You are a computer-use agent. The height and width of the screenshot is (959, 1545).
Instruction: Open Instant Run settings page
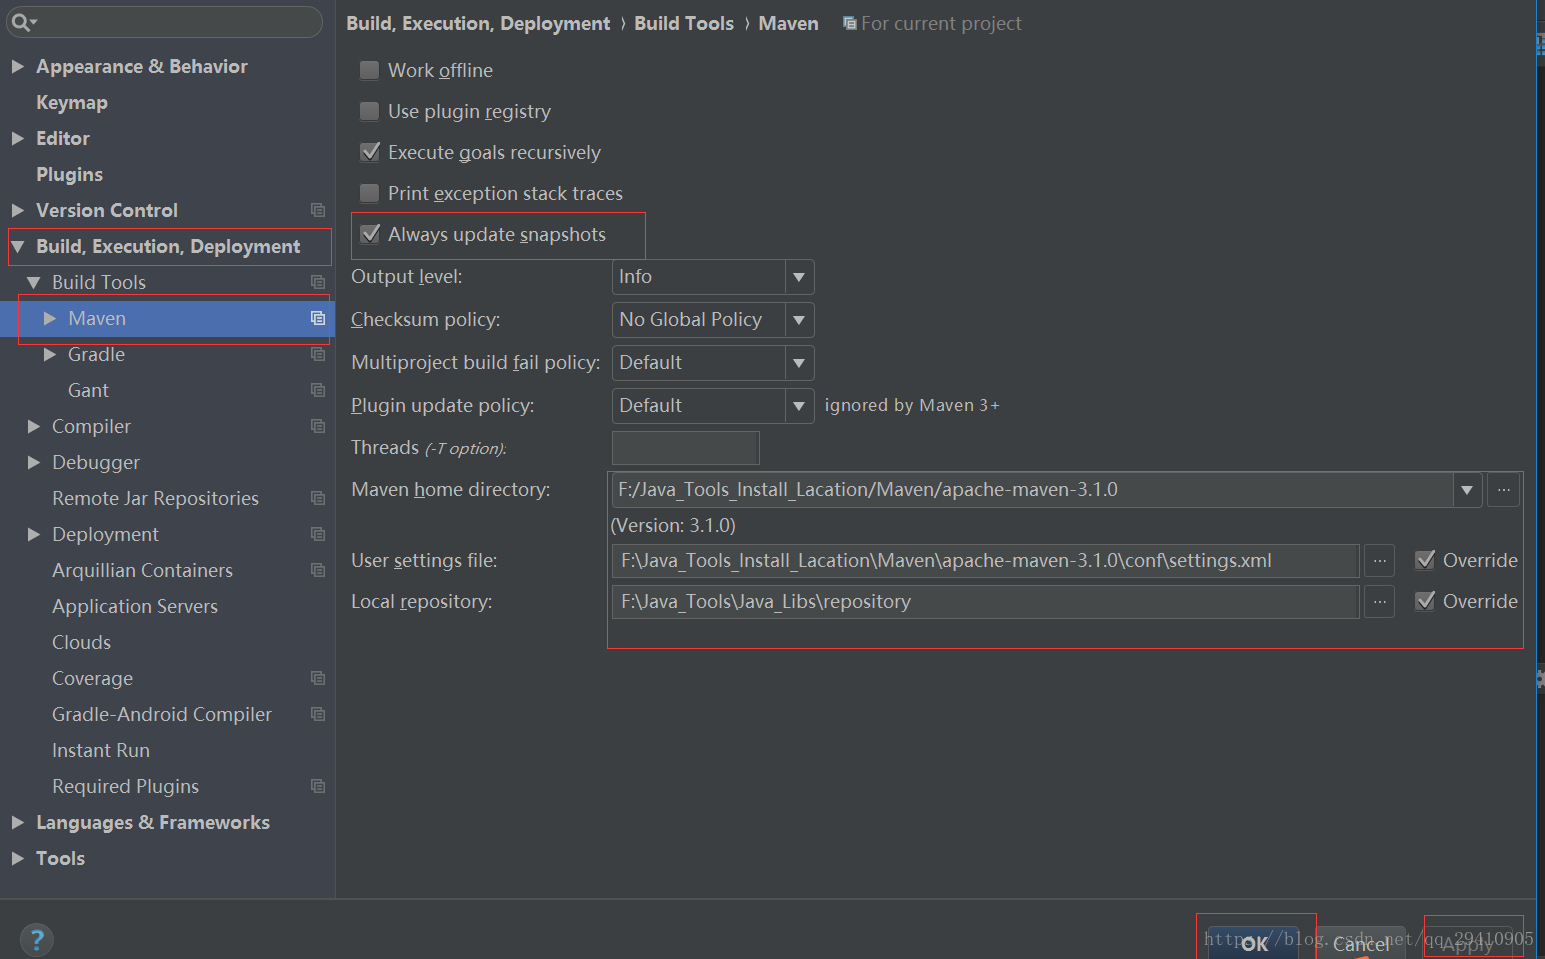tap(101, 750)
